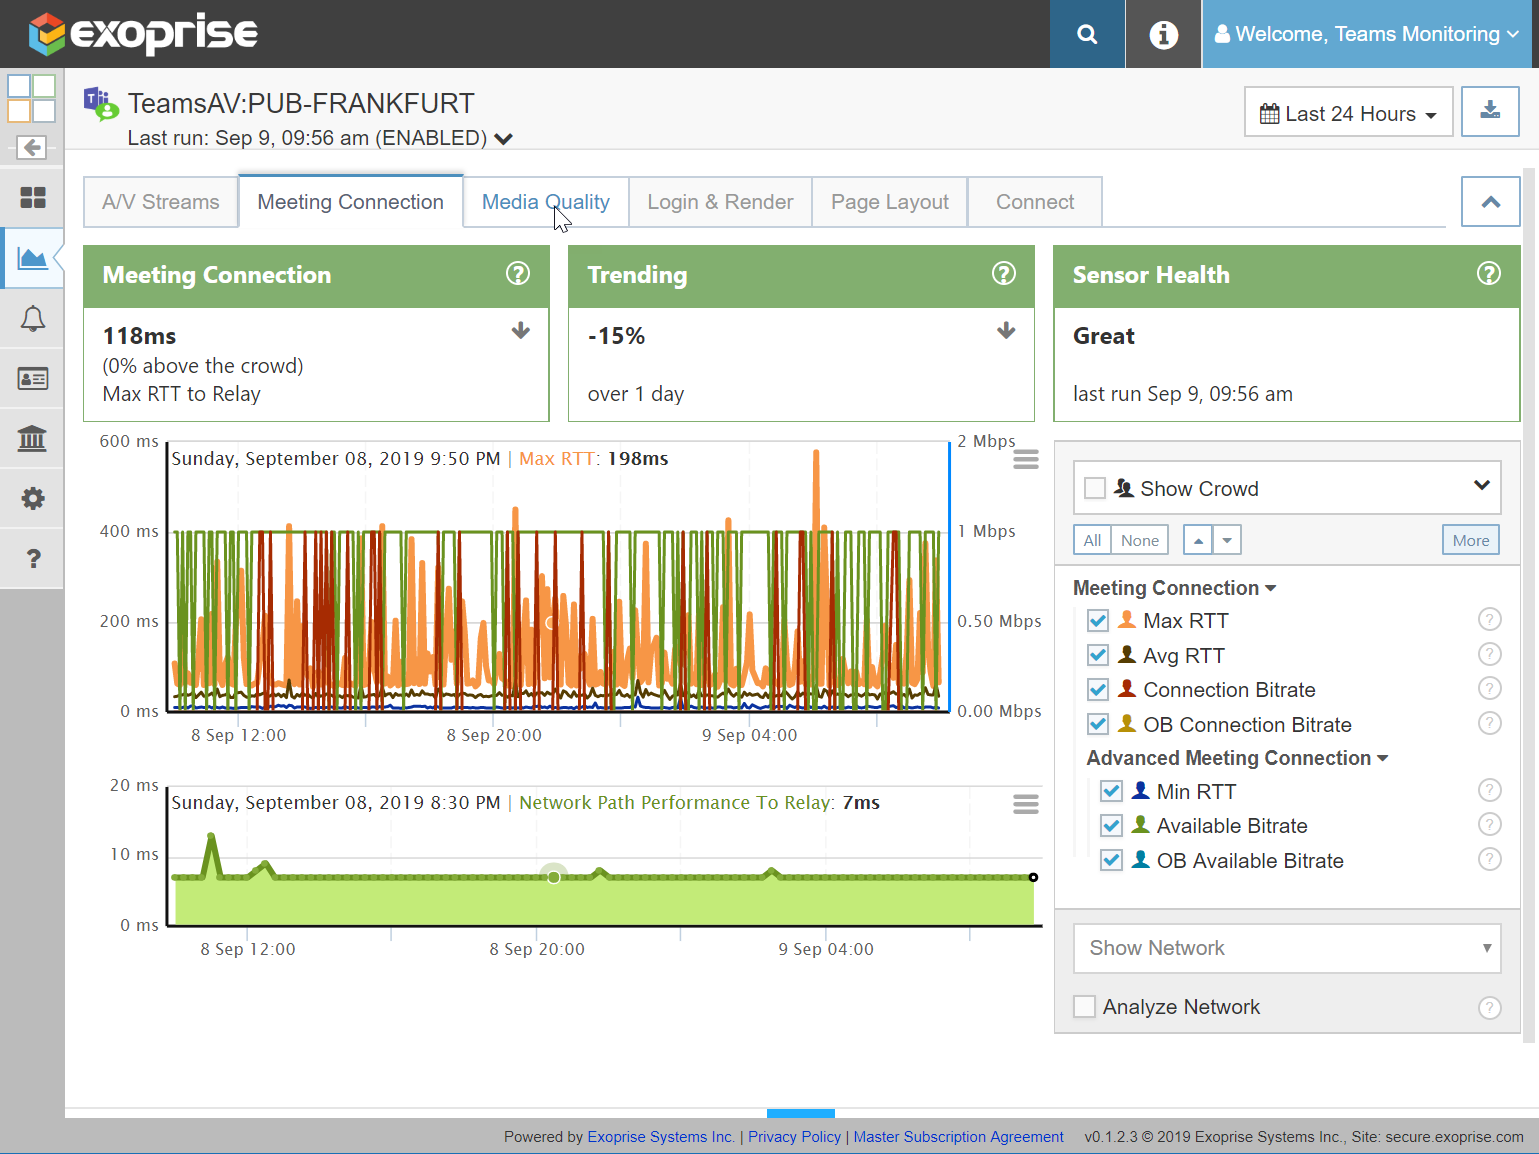Open the Exoprise Systems Inc. link

pos(661,1137)
